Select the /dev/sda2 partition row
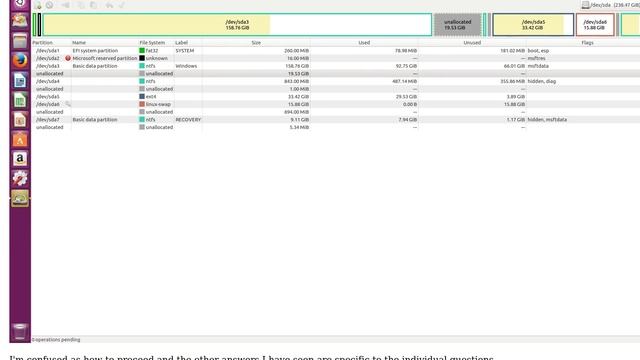The width and height of the screenshot is (640, 360). tap(336, 58)
